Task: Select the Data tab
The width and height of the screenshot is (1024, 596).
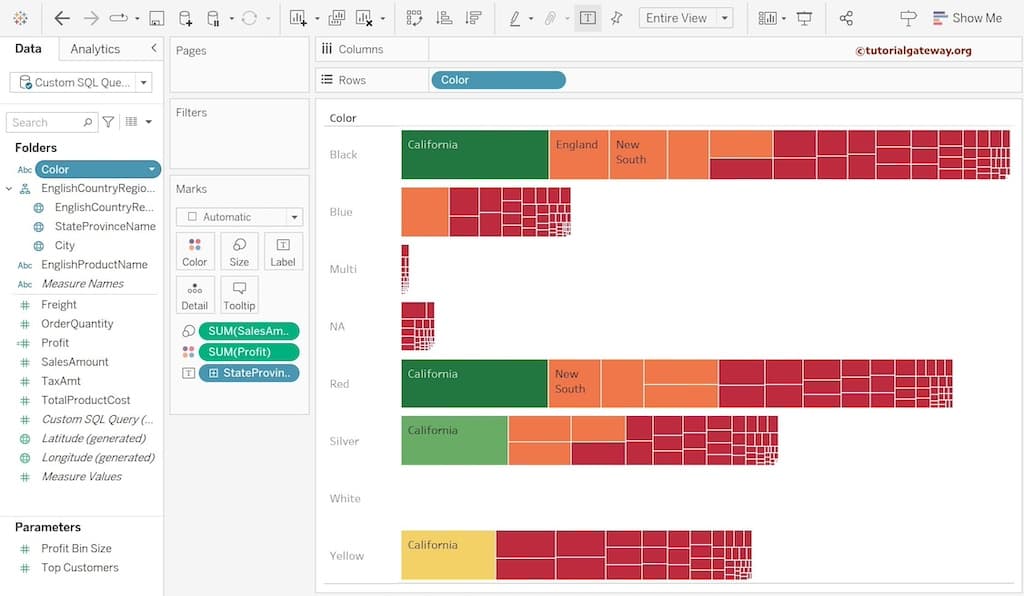Action: [x=28, y=49]
